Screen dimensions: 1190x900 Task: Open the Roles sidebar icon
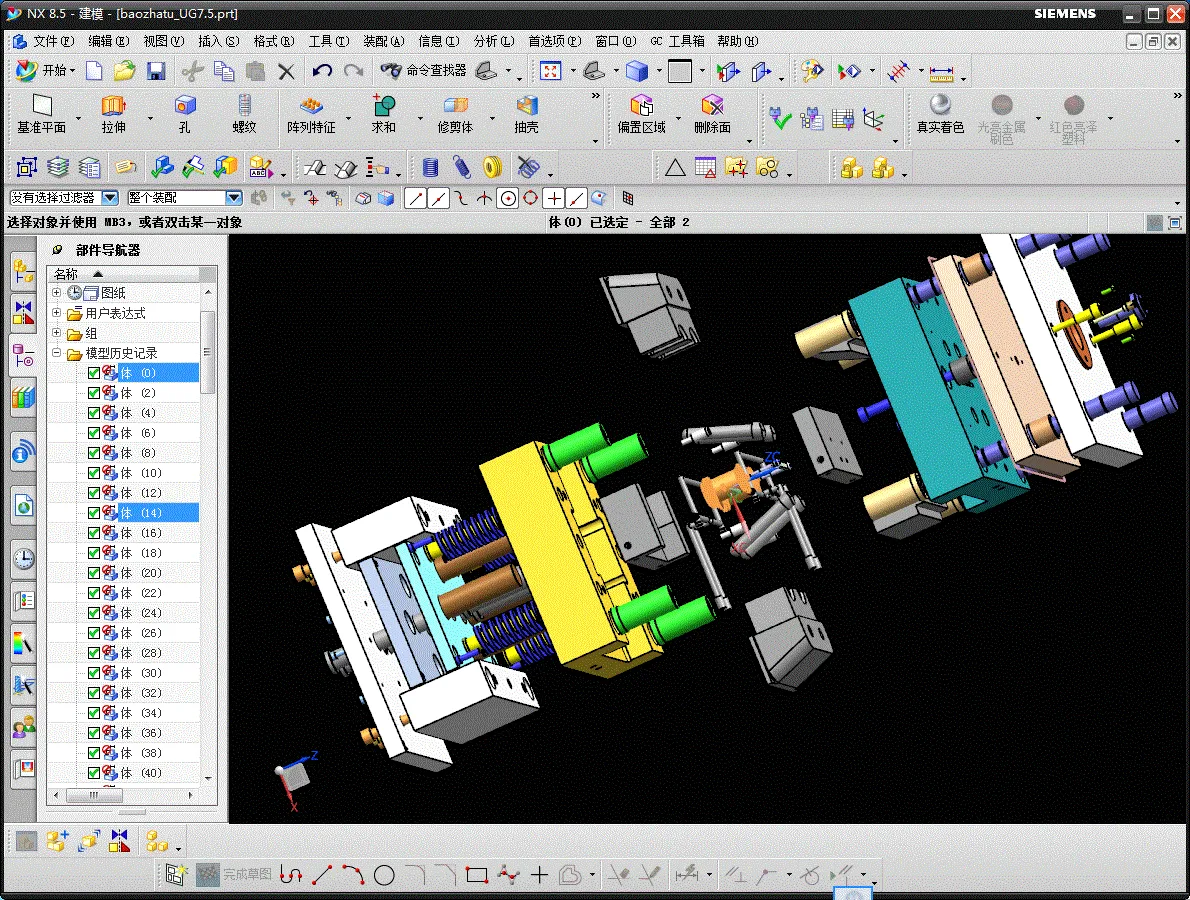coord(24,728)
